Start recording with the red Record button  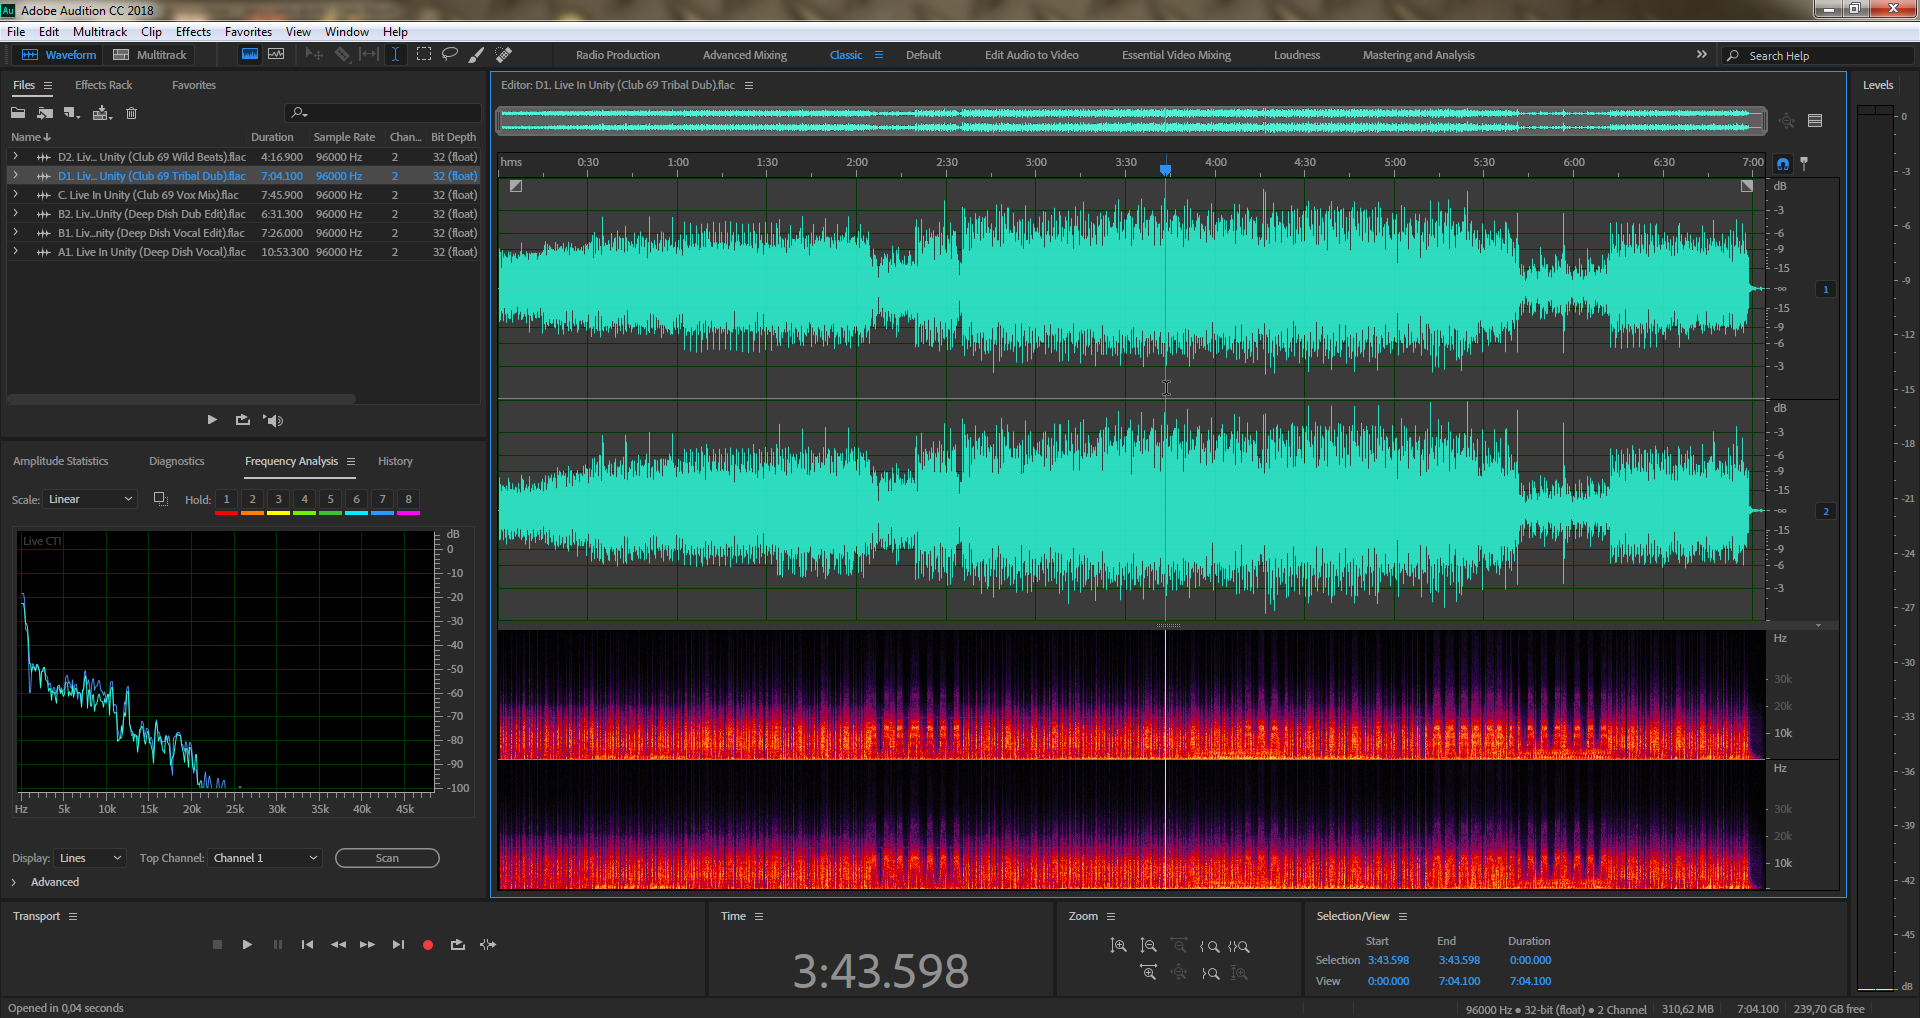point(428,944)
